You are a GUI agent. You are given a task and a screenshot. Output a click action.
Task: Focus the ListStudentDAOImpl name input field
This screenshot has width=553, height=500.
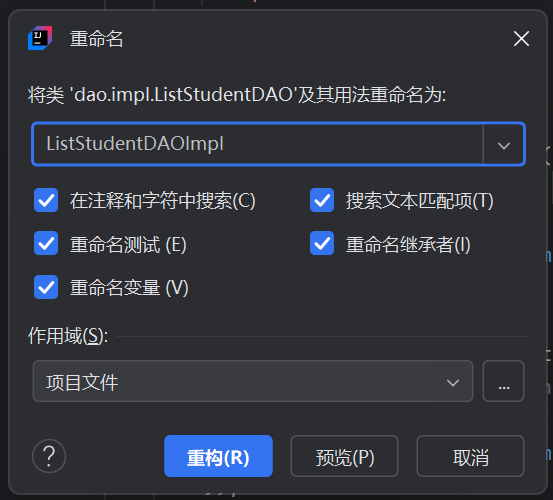tap(258, 144)
